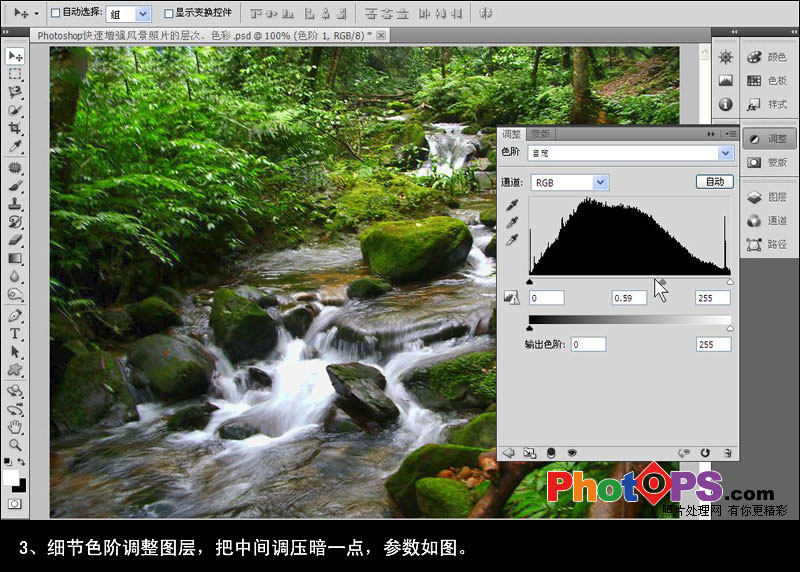Open the Navigator panel icon

pos(726,57)
